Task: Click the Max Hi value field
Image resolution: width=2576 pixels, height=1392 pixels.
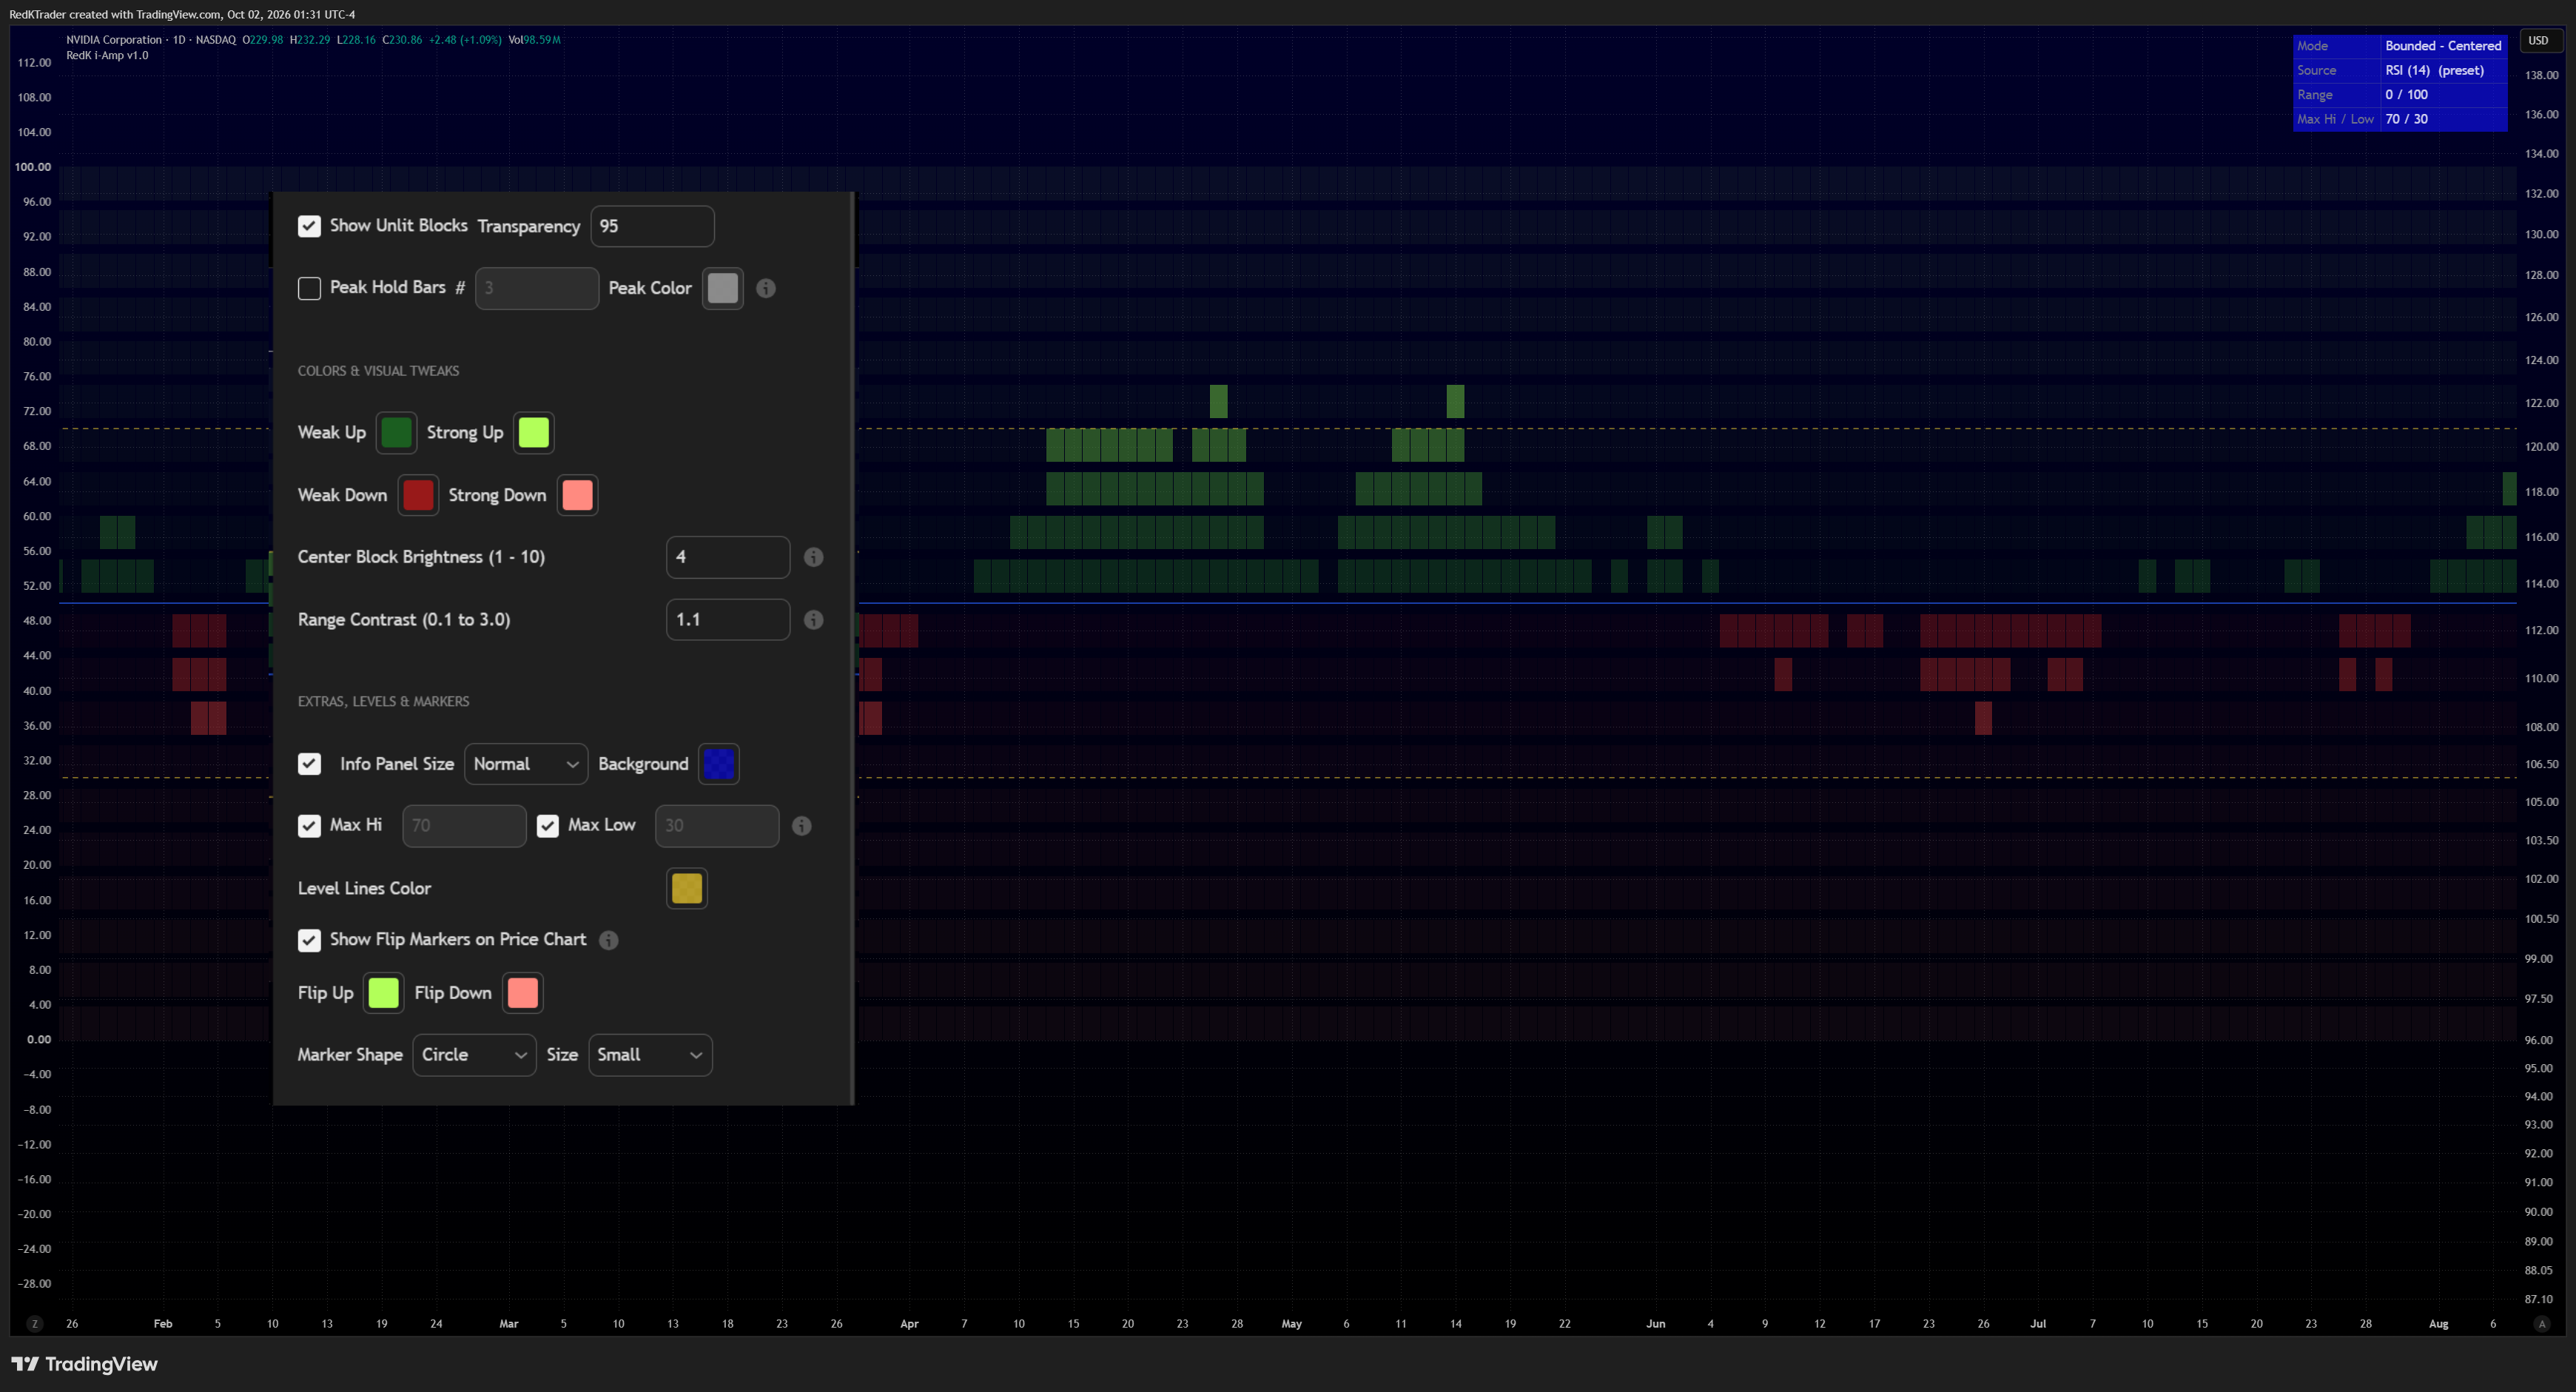Action: [x=464, y=826]
